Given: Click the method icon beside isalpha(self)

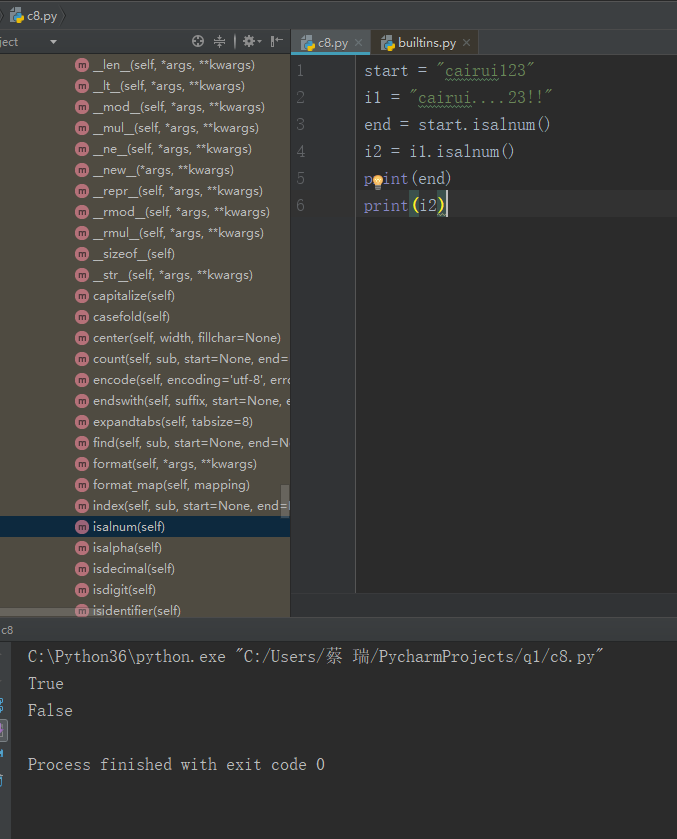Looking at the screenshot, I should tap(82, 548).
